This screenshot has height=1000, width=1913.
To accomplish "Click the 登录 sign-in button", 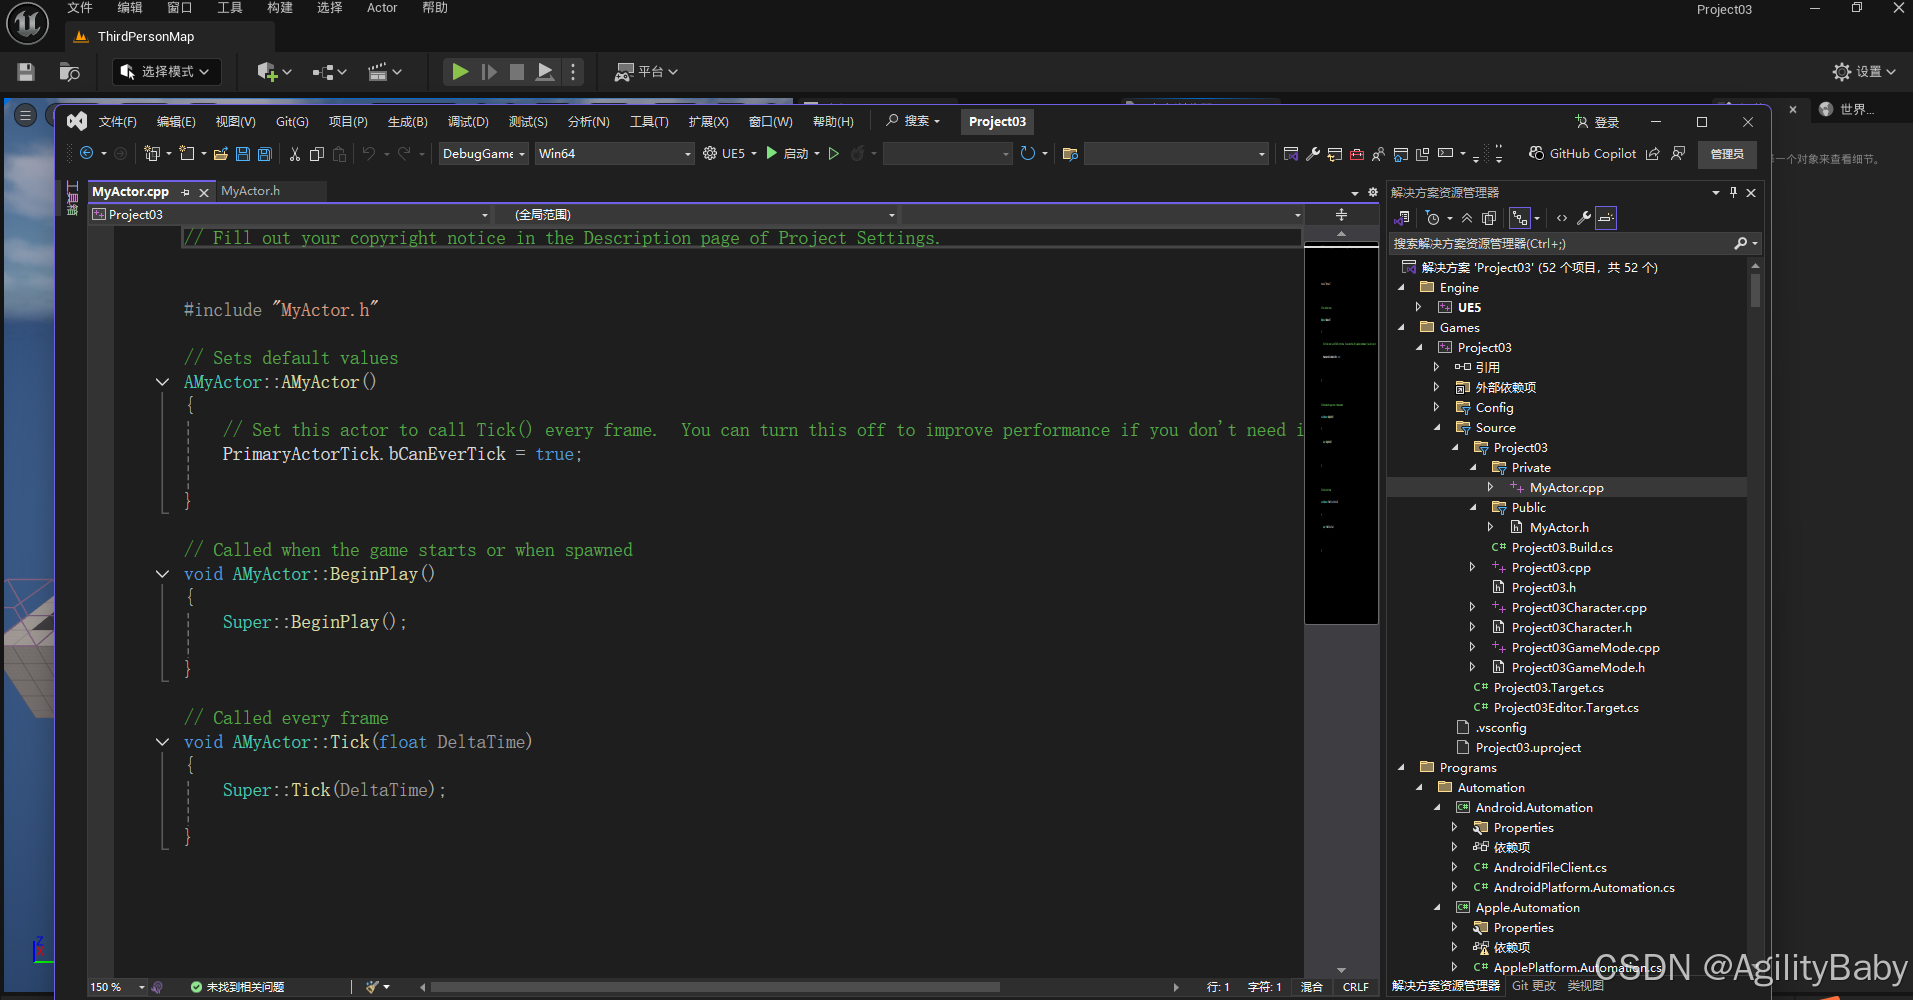I will (1597, 122).
